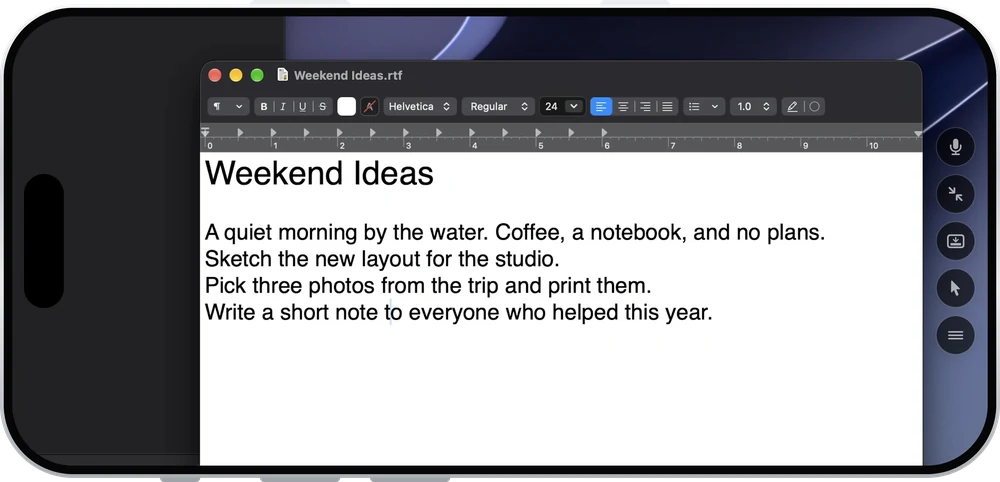
Task: Align text left
Action: pos(601,106)
